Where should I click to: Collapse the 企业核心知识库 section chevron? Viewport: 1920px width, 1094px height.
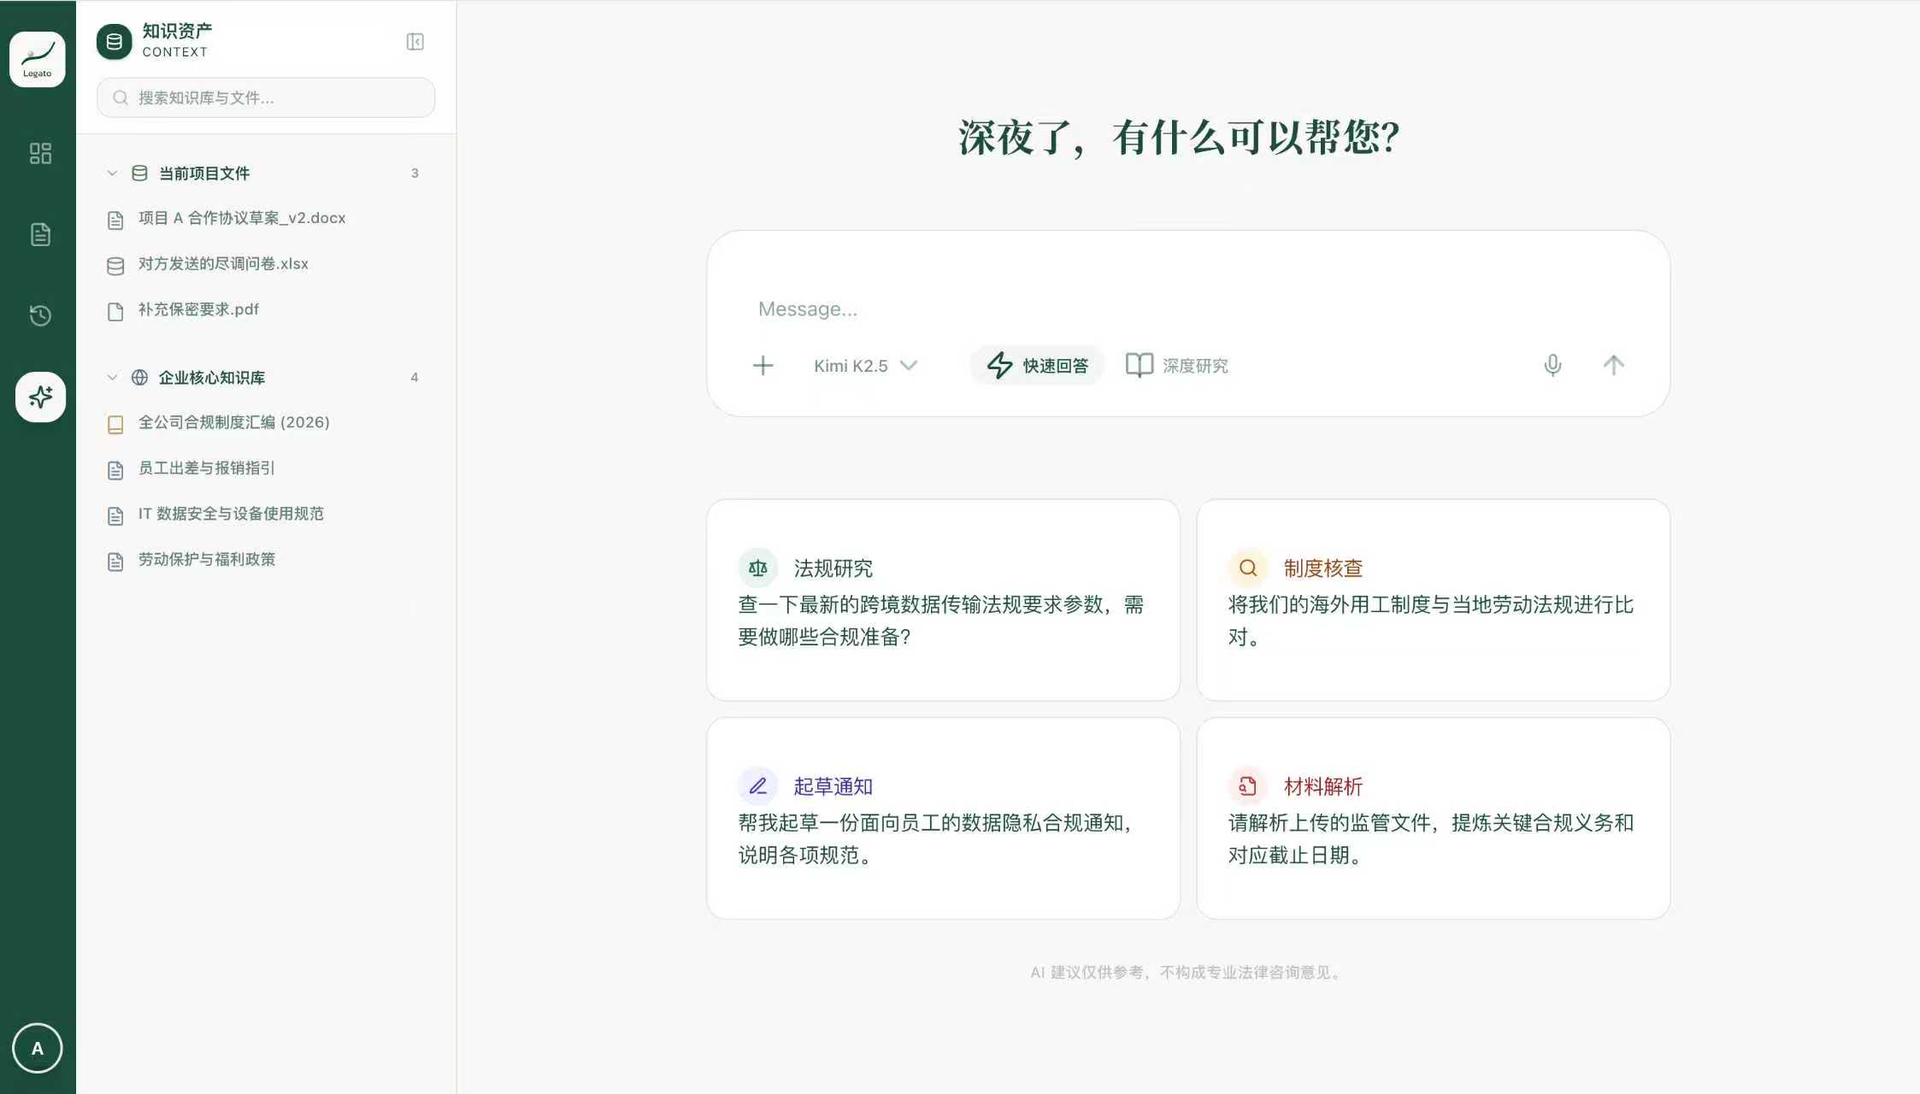pyautogui.click(x=112, y=377)
